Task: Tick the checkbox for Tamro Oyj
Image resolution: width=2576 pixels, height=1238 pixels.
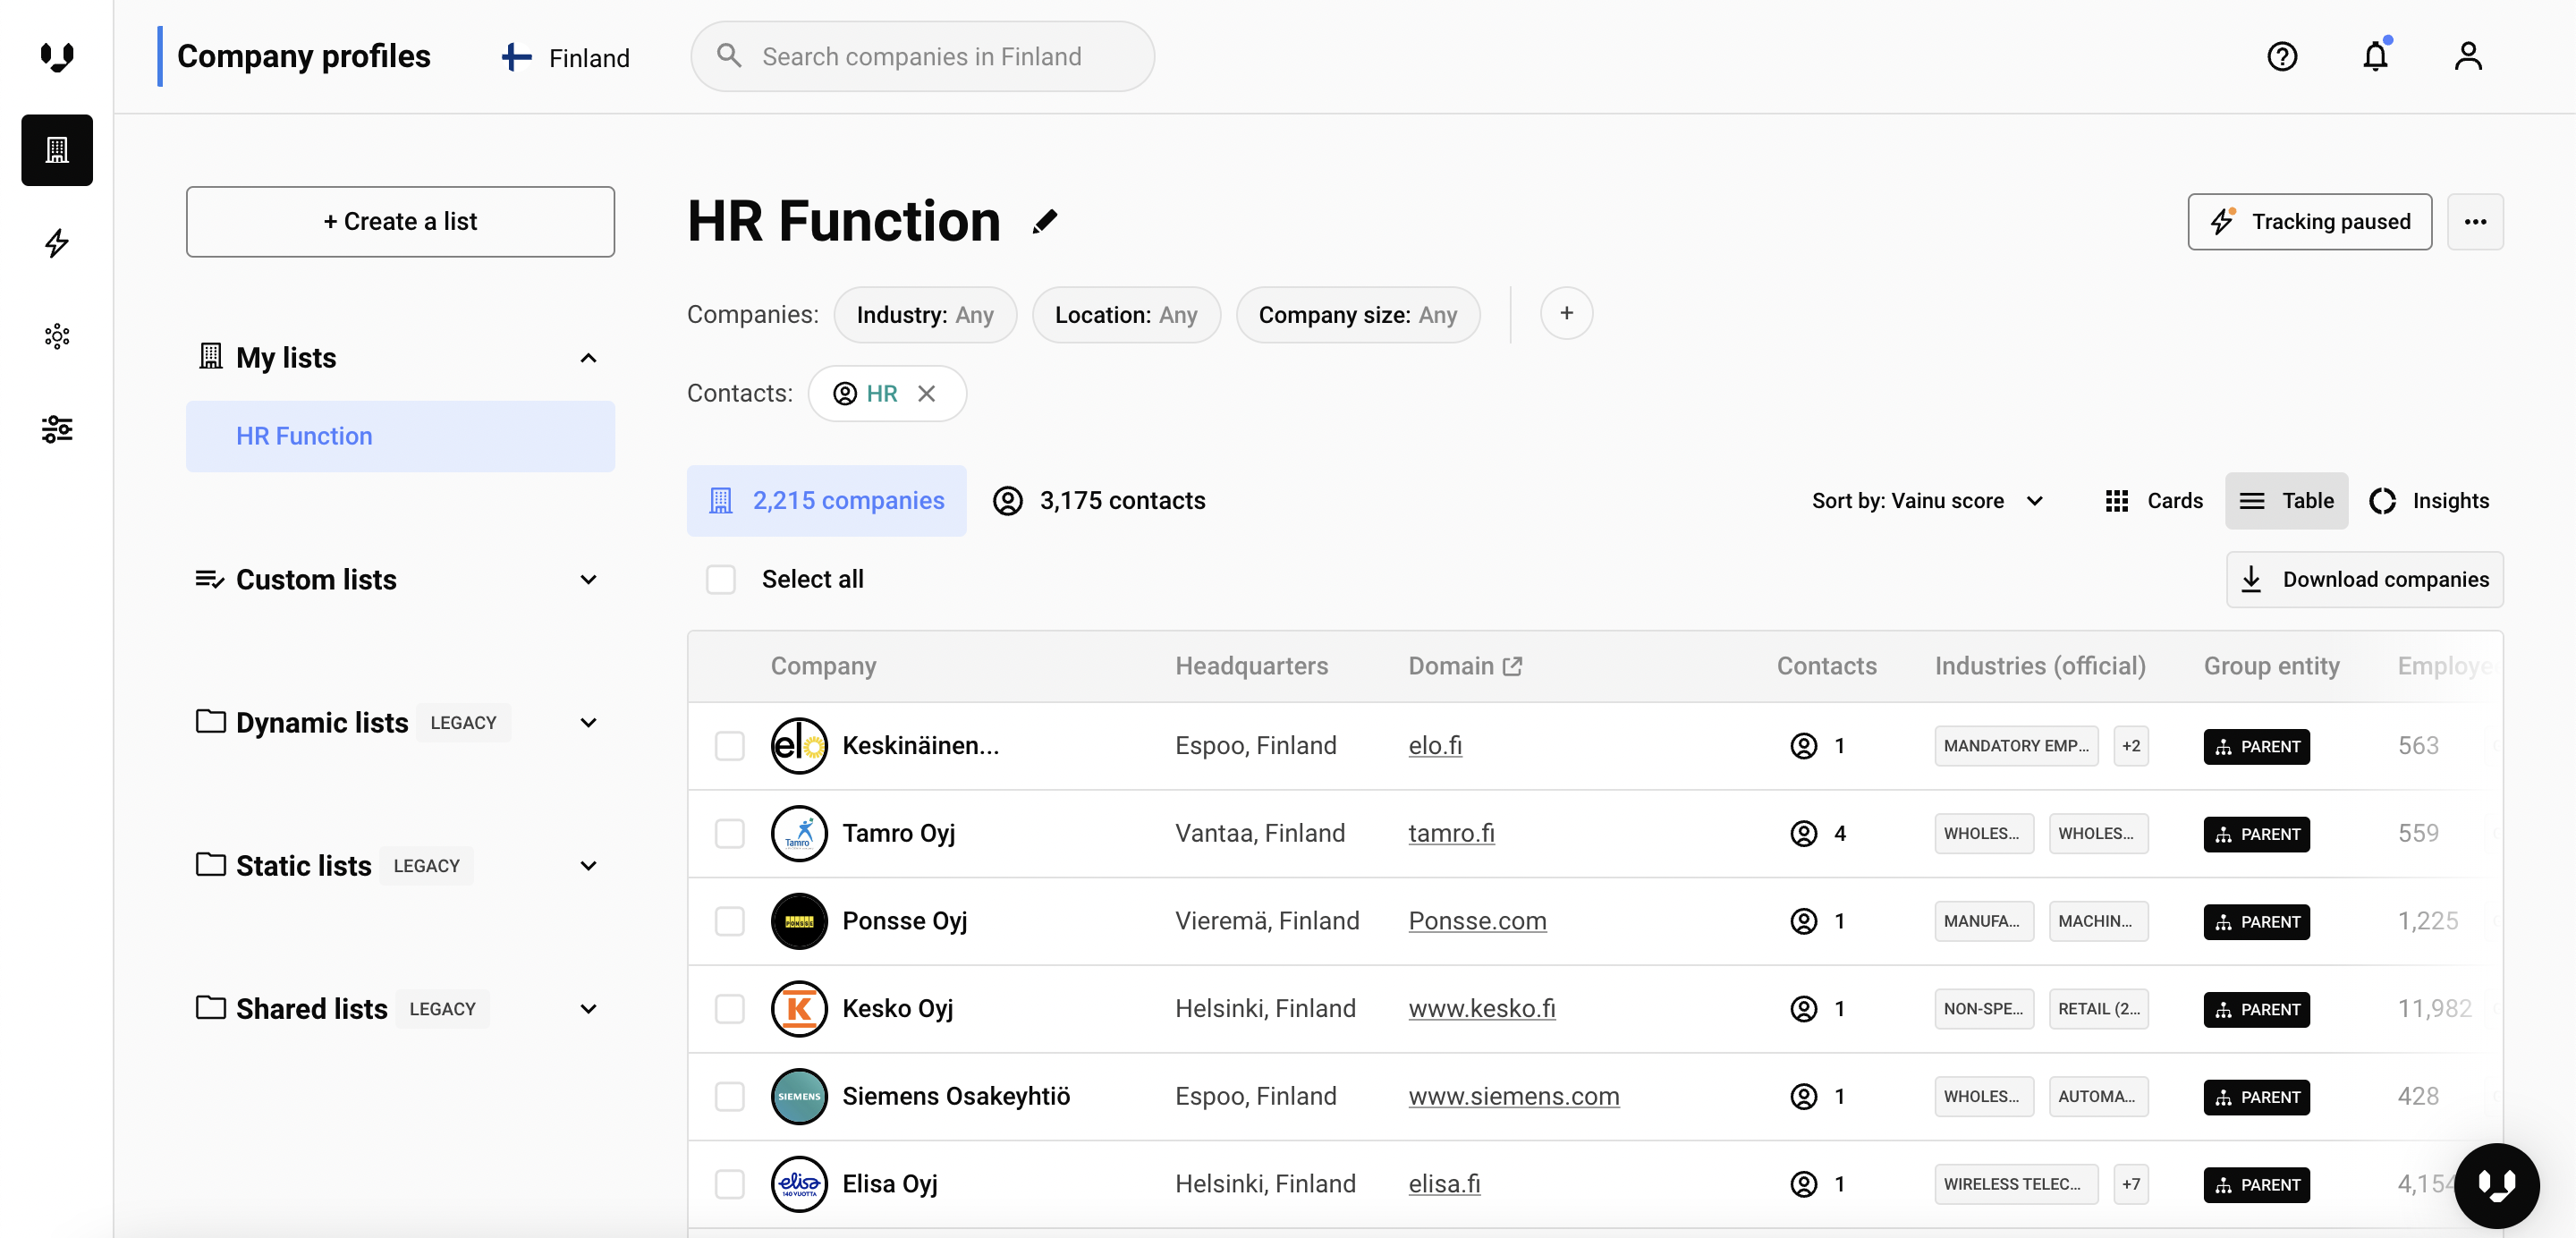Action: [x=729, y=833]
